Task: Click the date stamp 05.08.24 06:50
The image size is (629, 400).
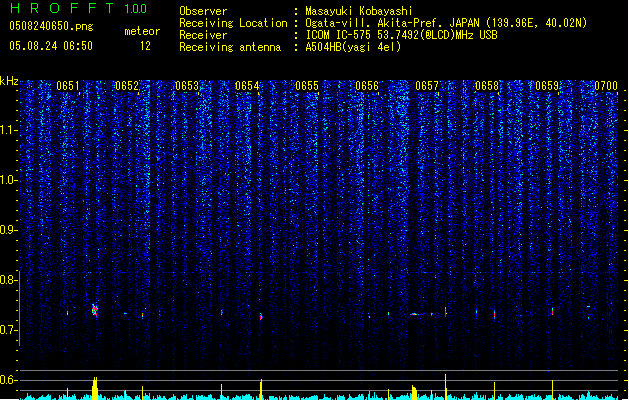Action: 51,46
